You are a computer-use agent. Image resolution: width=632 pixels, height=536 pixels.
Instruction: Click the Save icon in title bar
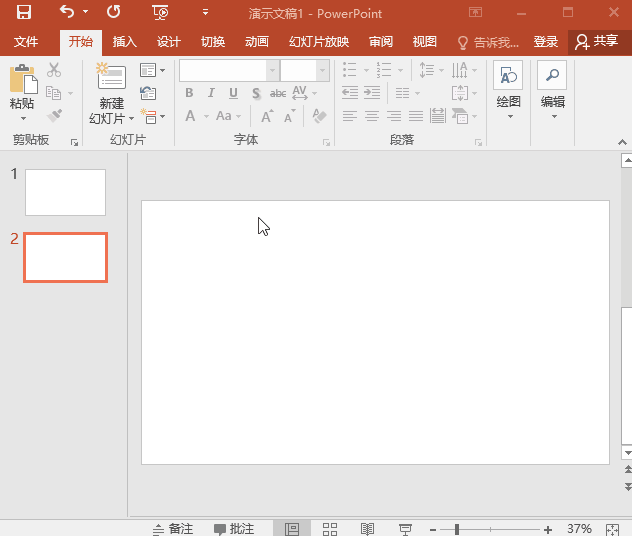click(x=23, y=13)
